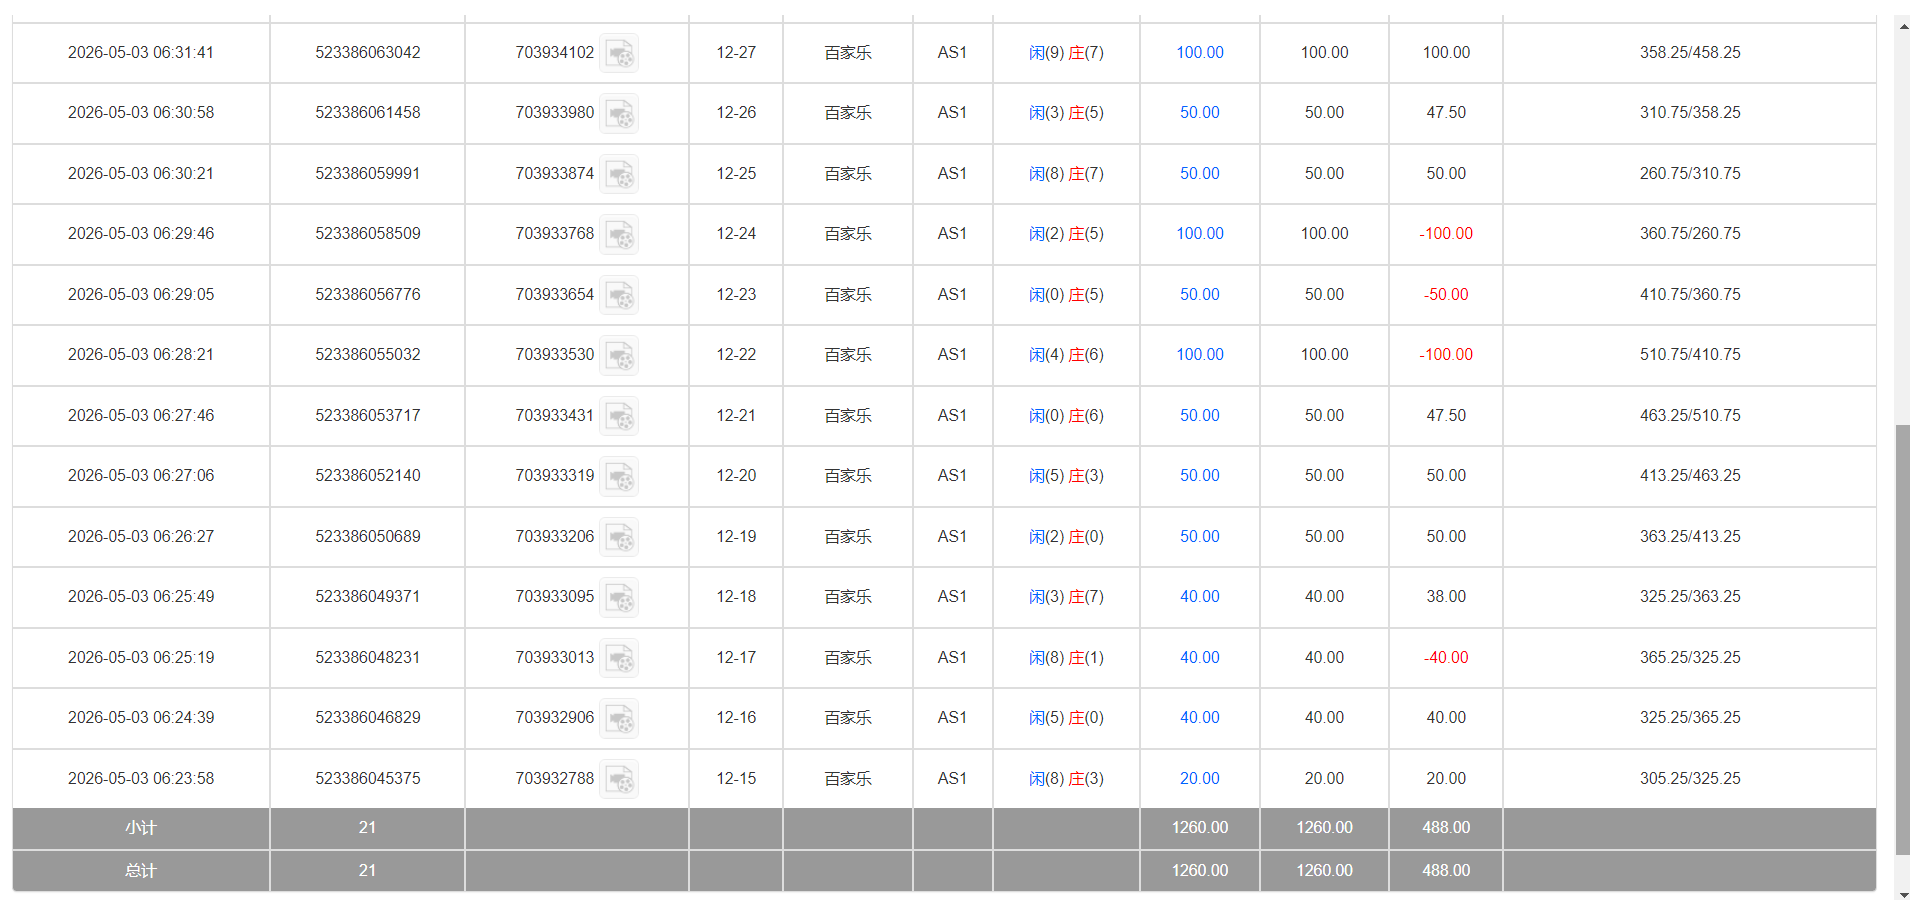The image size is (1910, 900).
Task: Select timestamp 2026-05-03 06:26:27
Action: tap(141, 536)
